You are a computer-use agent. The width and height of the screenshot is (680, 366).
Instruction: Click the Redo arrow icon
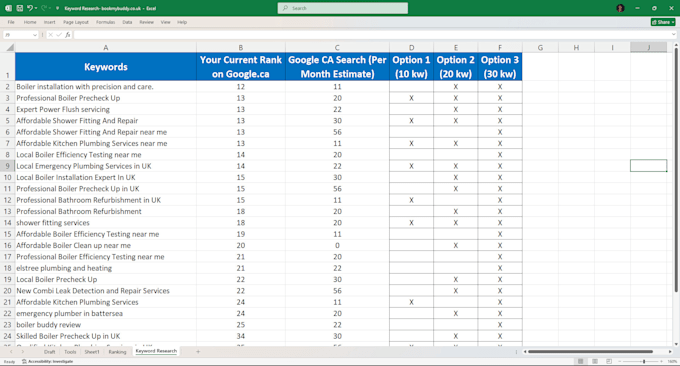[x=43, y=8]
